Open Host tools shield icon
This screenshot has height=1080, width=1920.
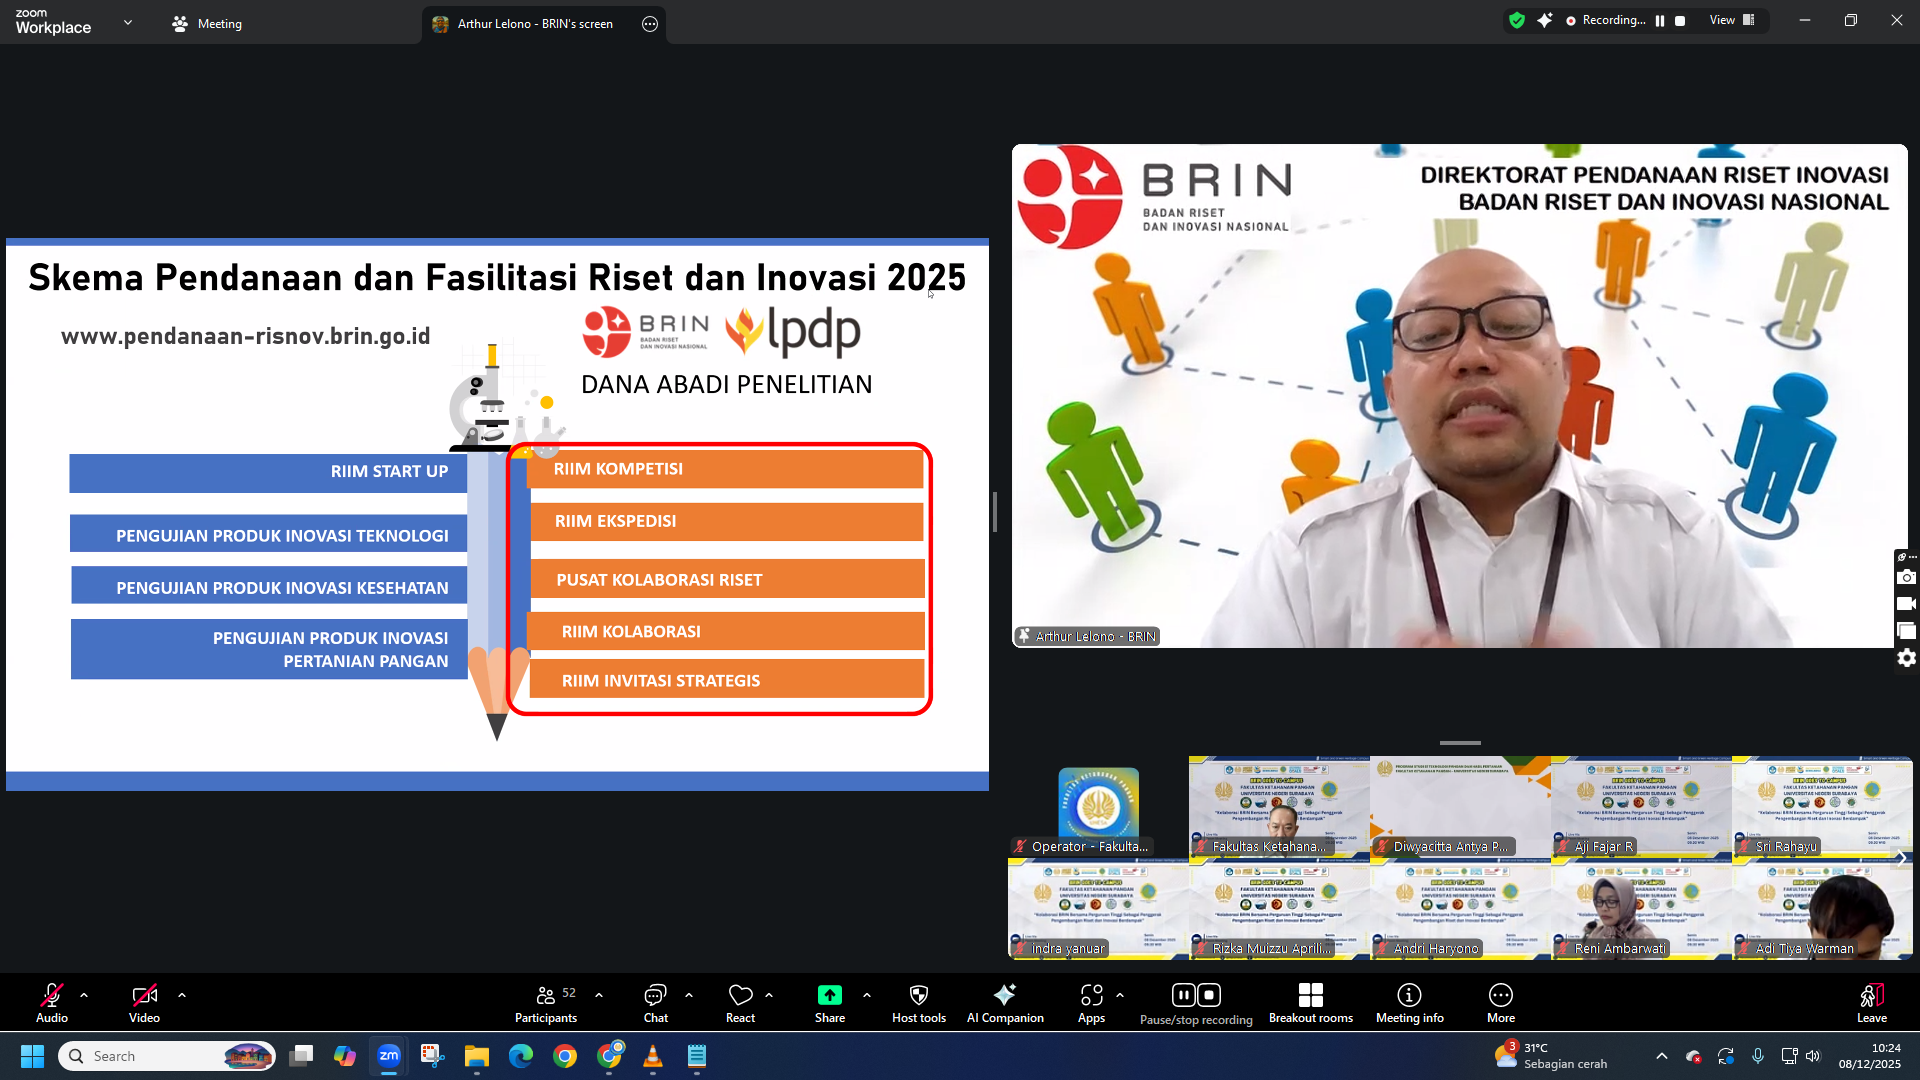point(918,995)
